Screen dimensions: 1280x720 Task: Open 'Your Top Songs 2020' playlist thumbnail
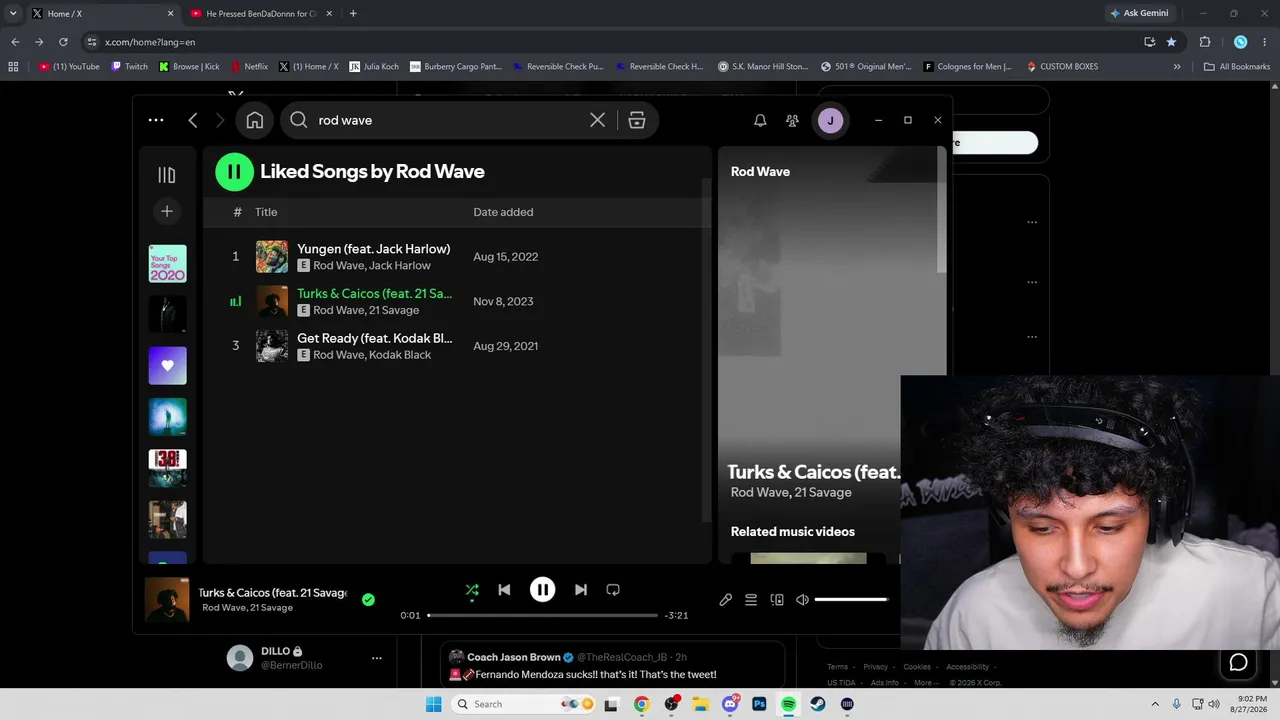pos(167,264)
